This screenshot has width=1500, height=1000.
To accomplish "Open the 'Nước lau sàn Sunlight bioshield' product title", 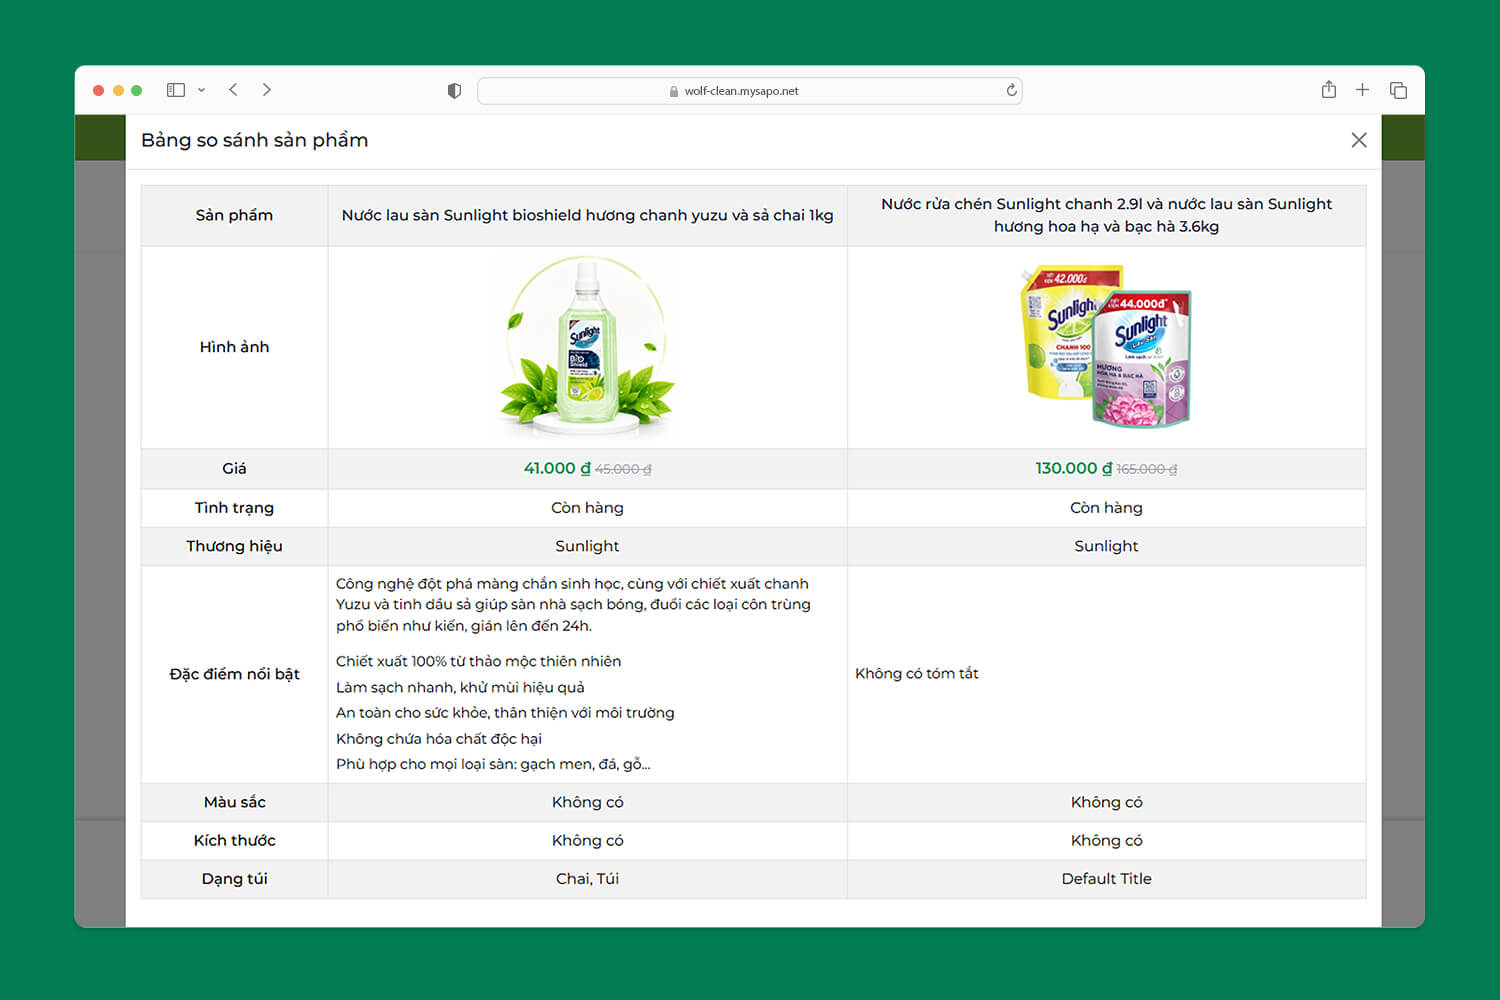I will click(x=587, y=215).
